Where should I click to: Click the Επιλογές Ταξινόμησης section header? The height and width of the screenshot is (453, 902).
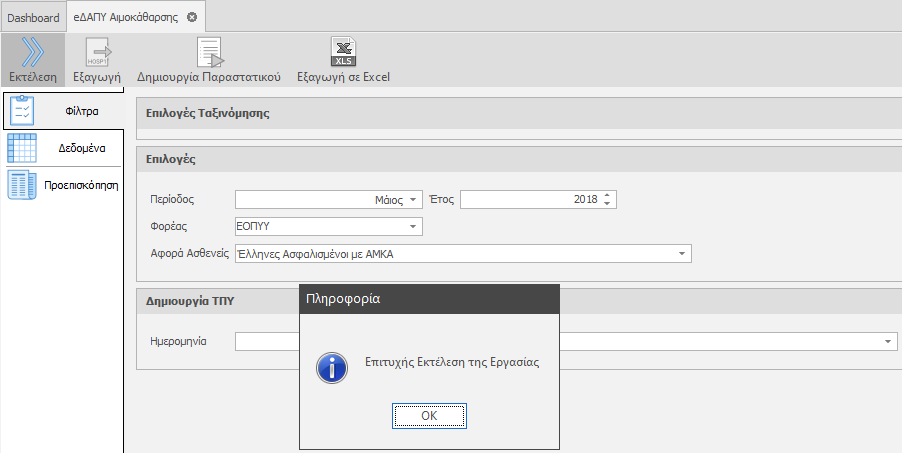(x=208, y=113)
